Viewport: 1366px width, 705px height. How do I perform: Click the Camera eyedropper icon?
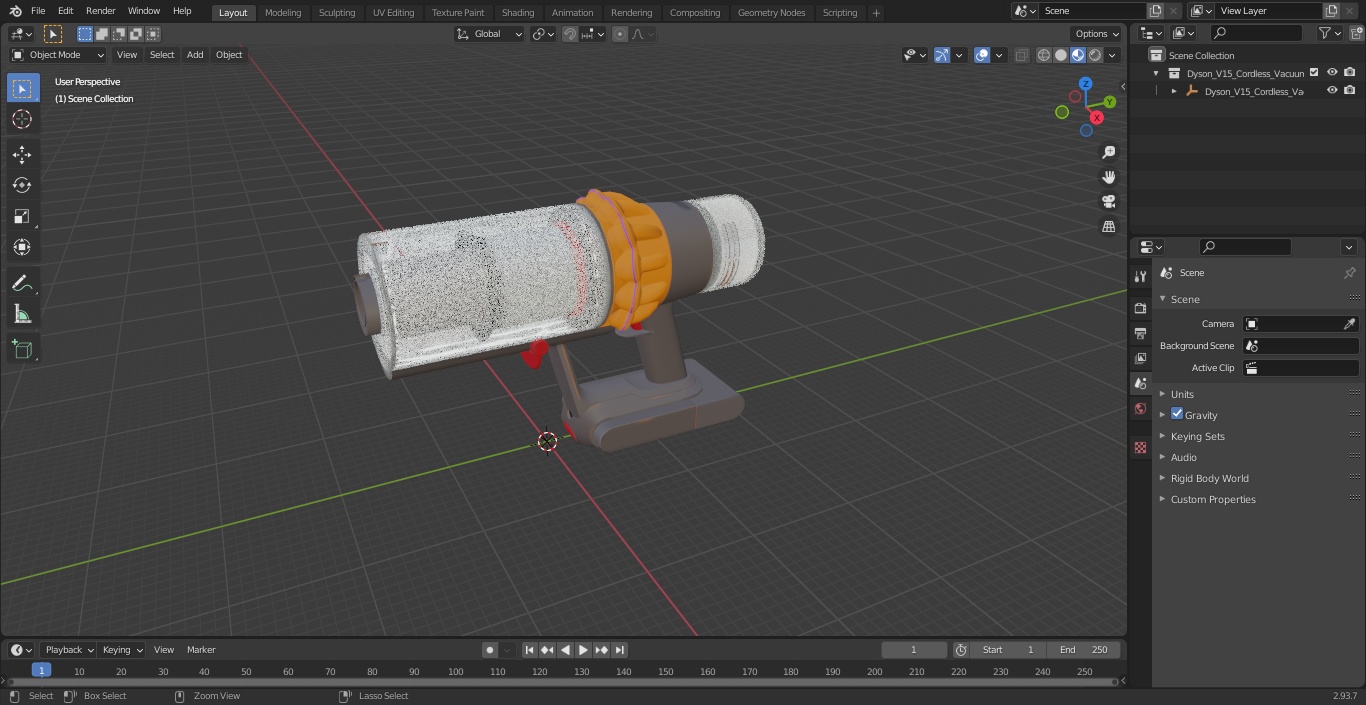[x=1349, y=324]
